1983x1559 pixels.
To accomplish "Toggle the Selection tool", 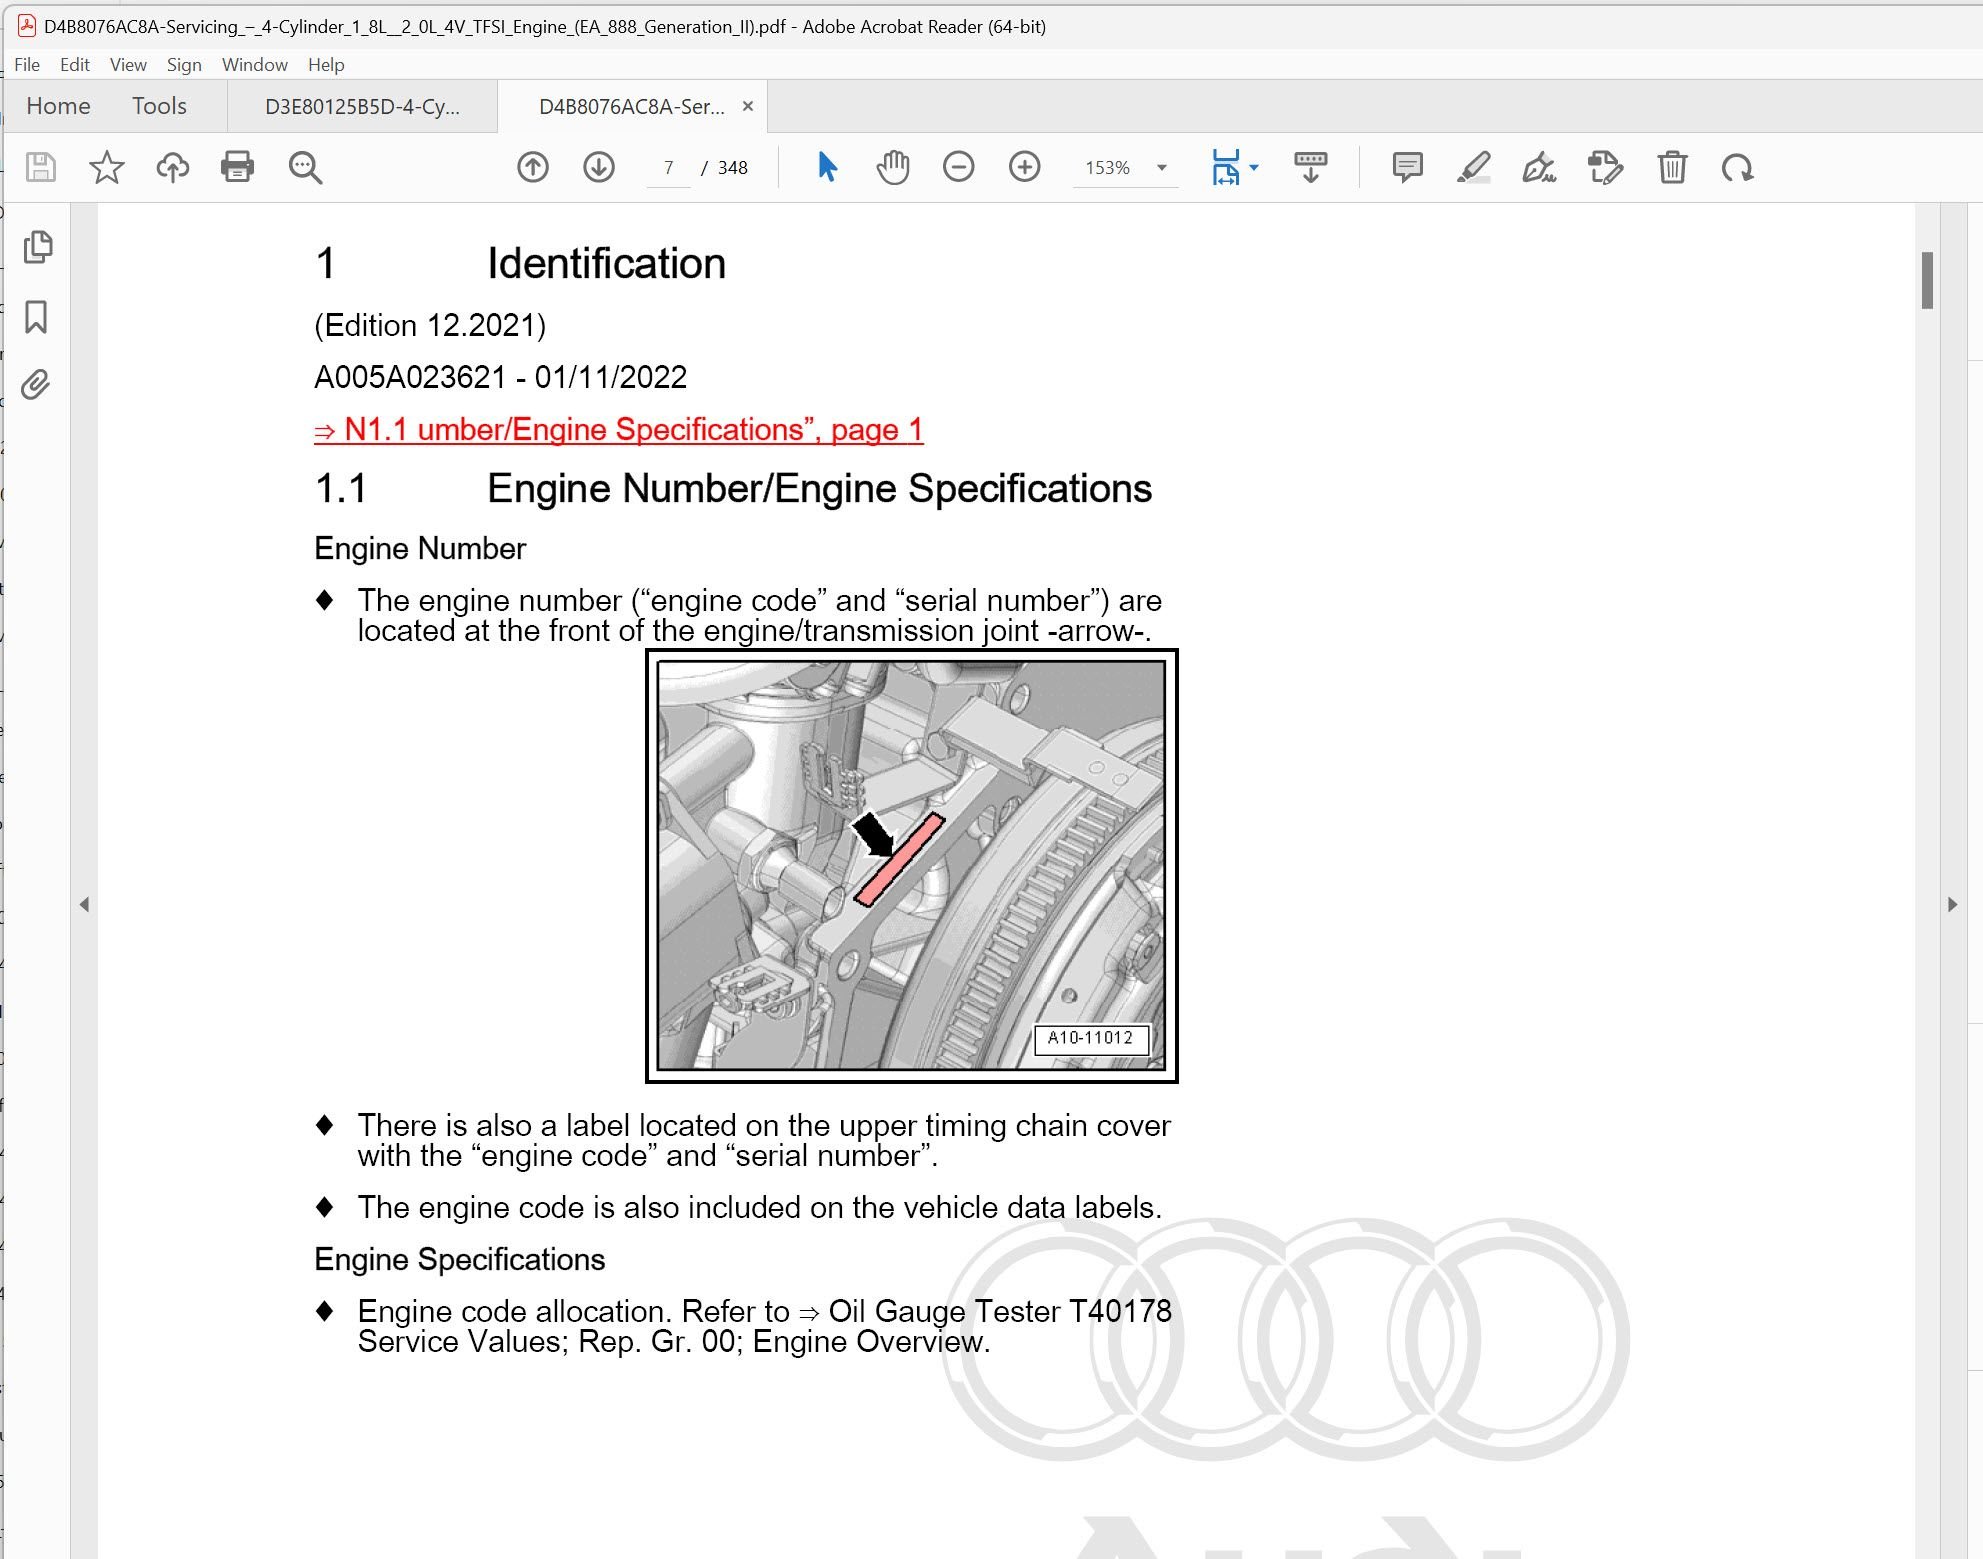I will pos(825,168).
